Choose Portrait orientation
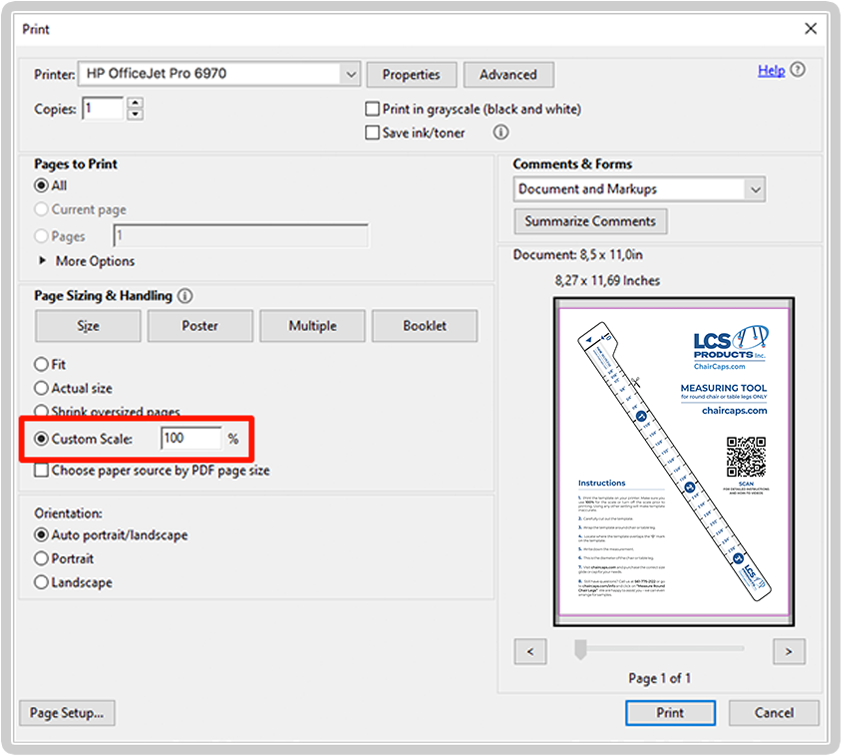The height and width of the screenshot is (756, 841). pos(41,559)
